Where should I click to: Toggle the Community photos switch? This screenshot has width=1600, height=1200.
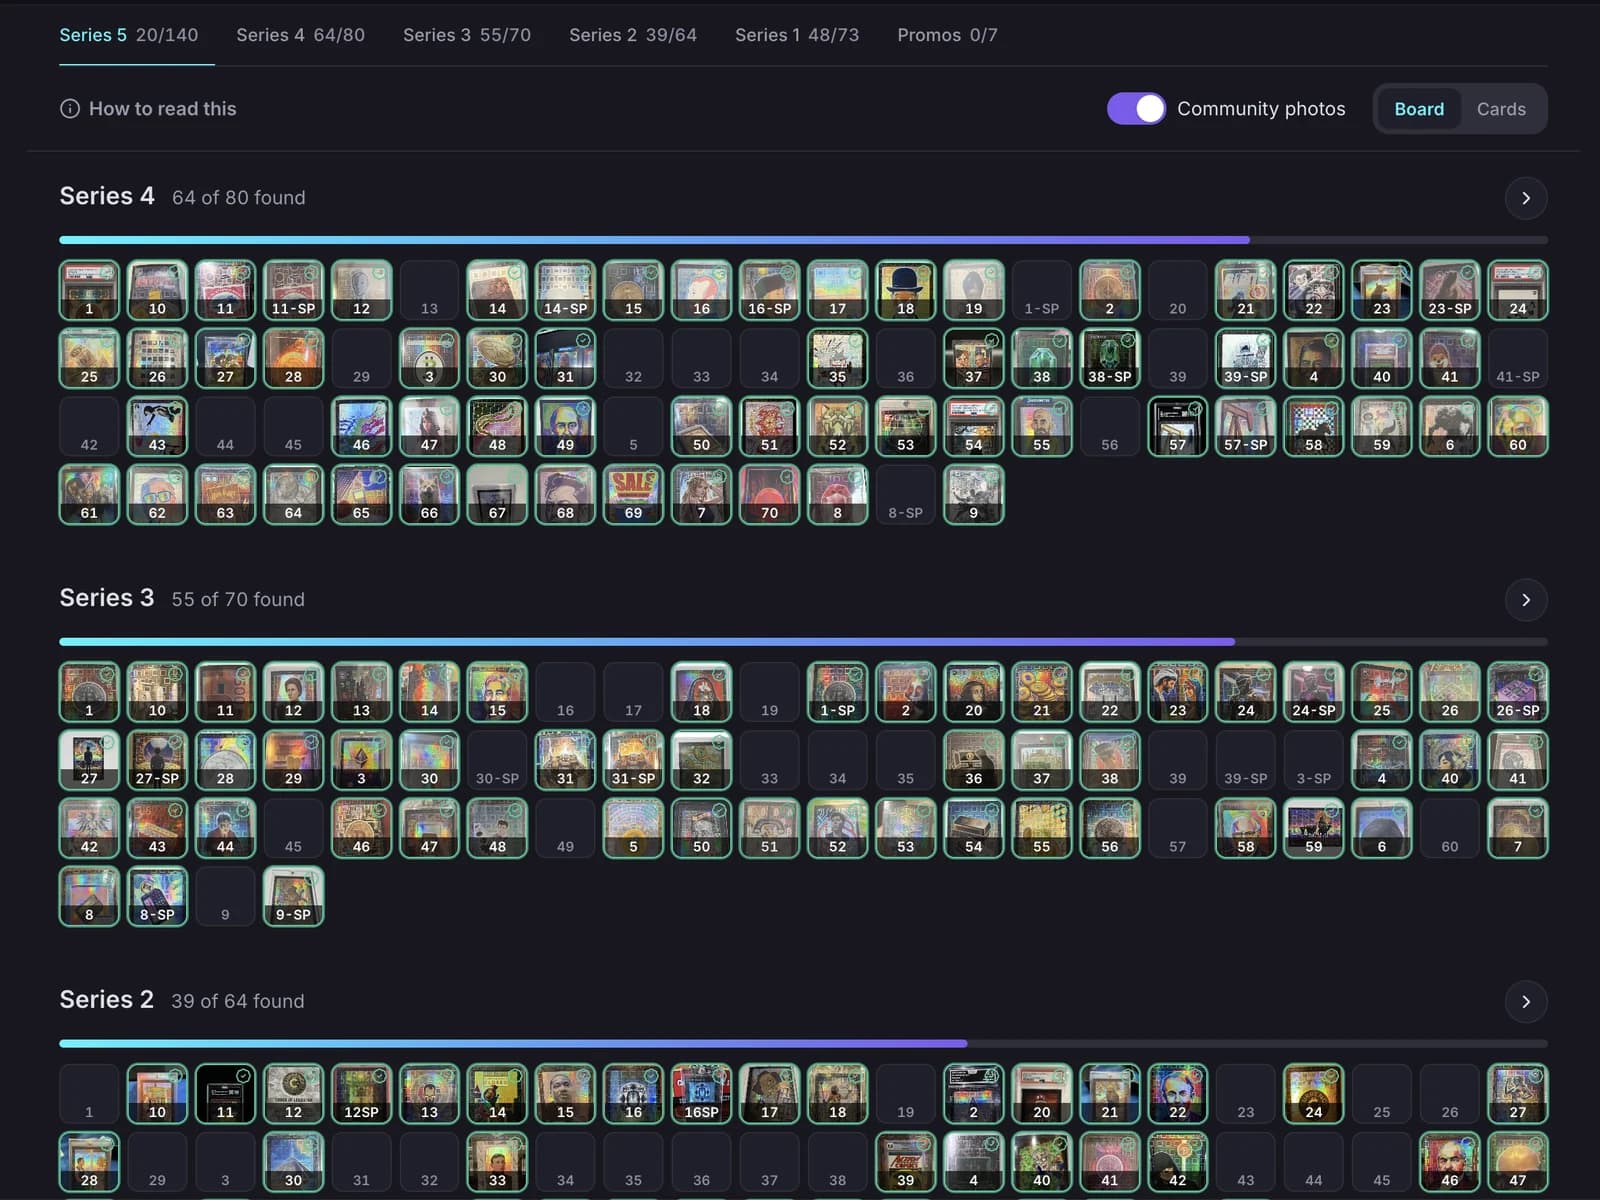click(x=1136, y=109)
